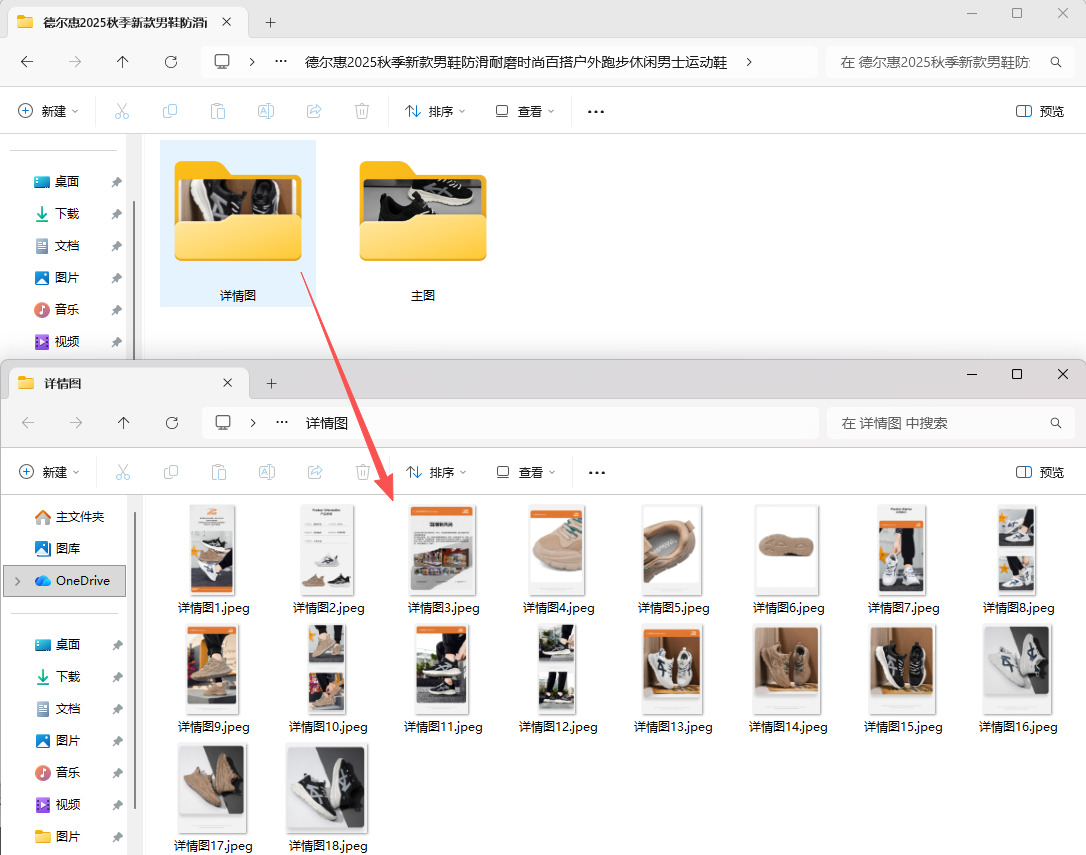Select the 详情图 tab in the bottom window
The width and height of the screenshot is (1086, 855).
tap(110, 383)
